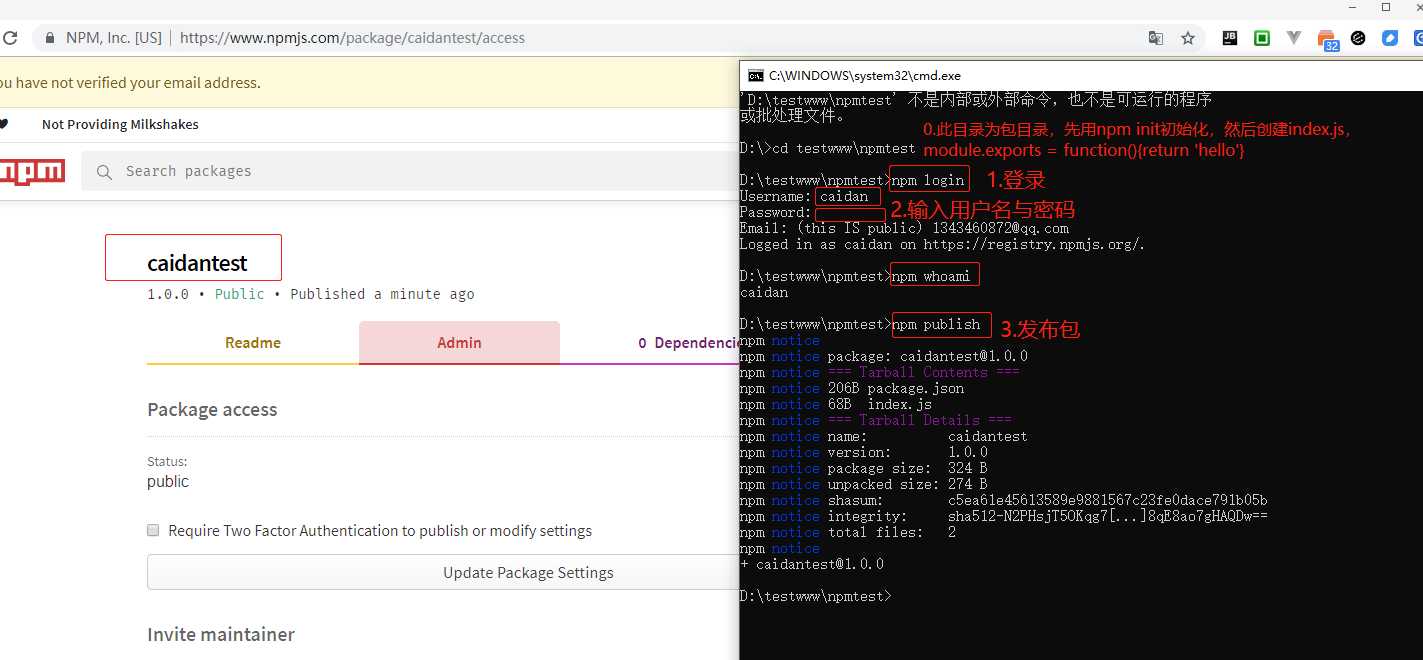Select the Admin tab
The width and height of the screenshot is (1423, 660).
459,342
